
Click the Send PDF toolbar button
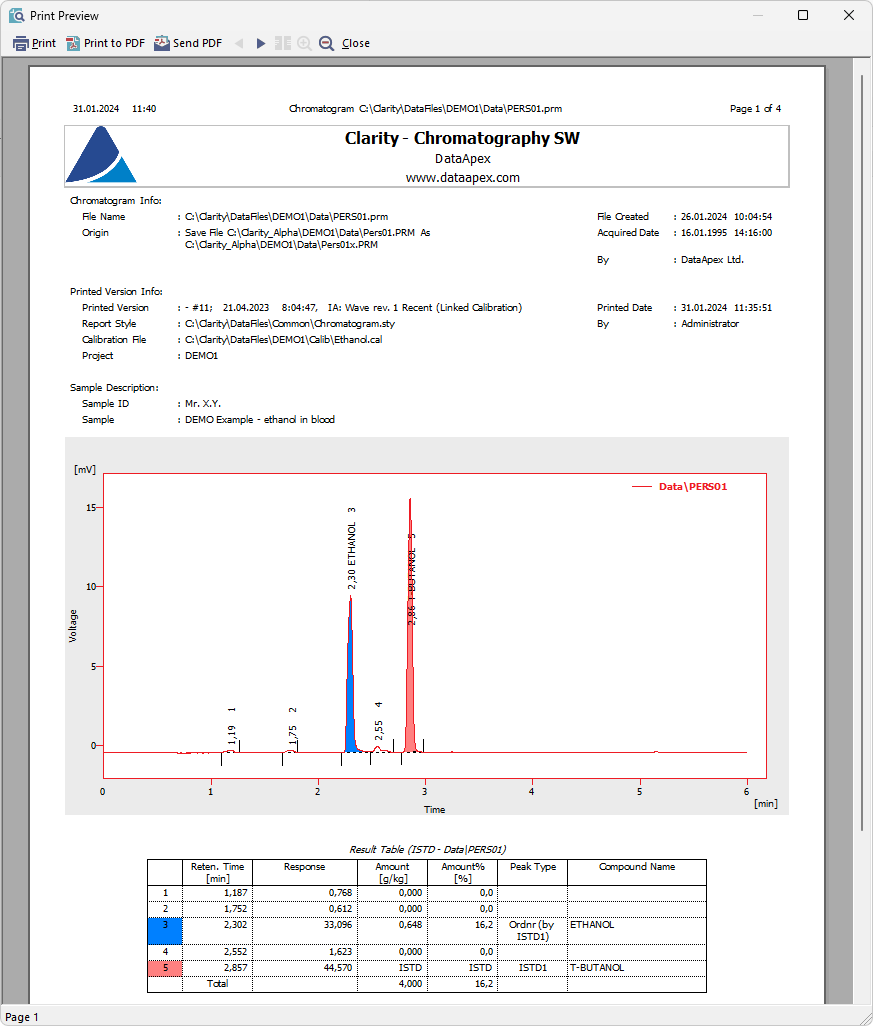[x=188, y=43]
